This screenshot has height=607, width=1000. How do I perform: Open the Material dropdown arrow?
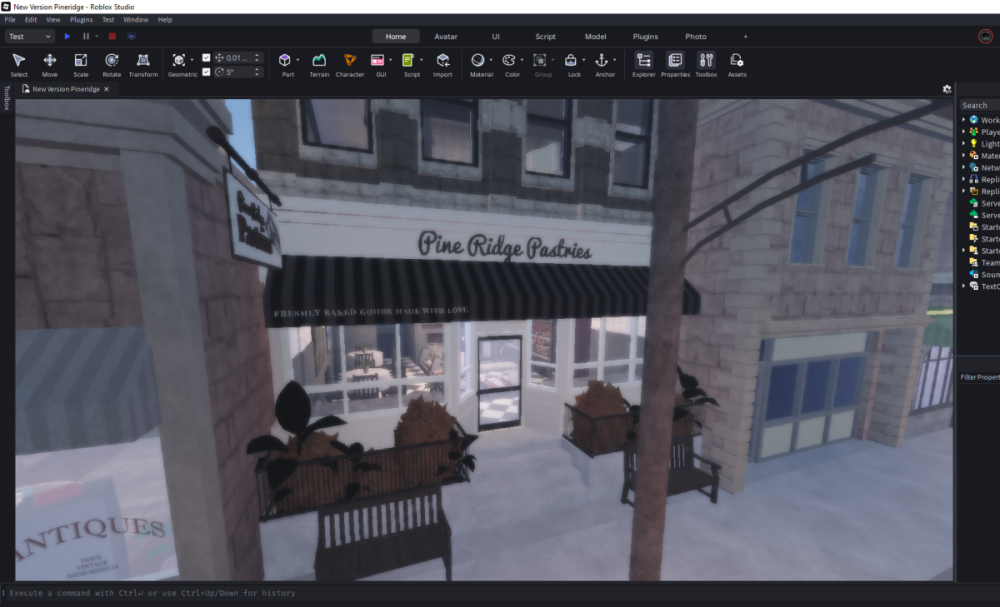[491, 60]
